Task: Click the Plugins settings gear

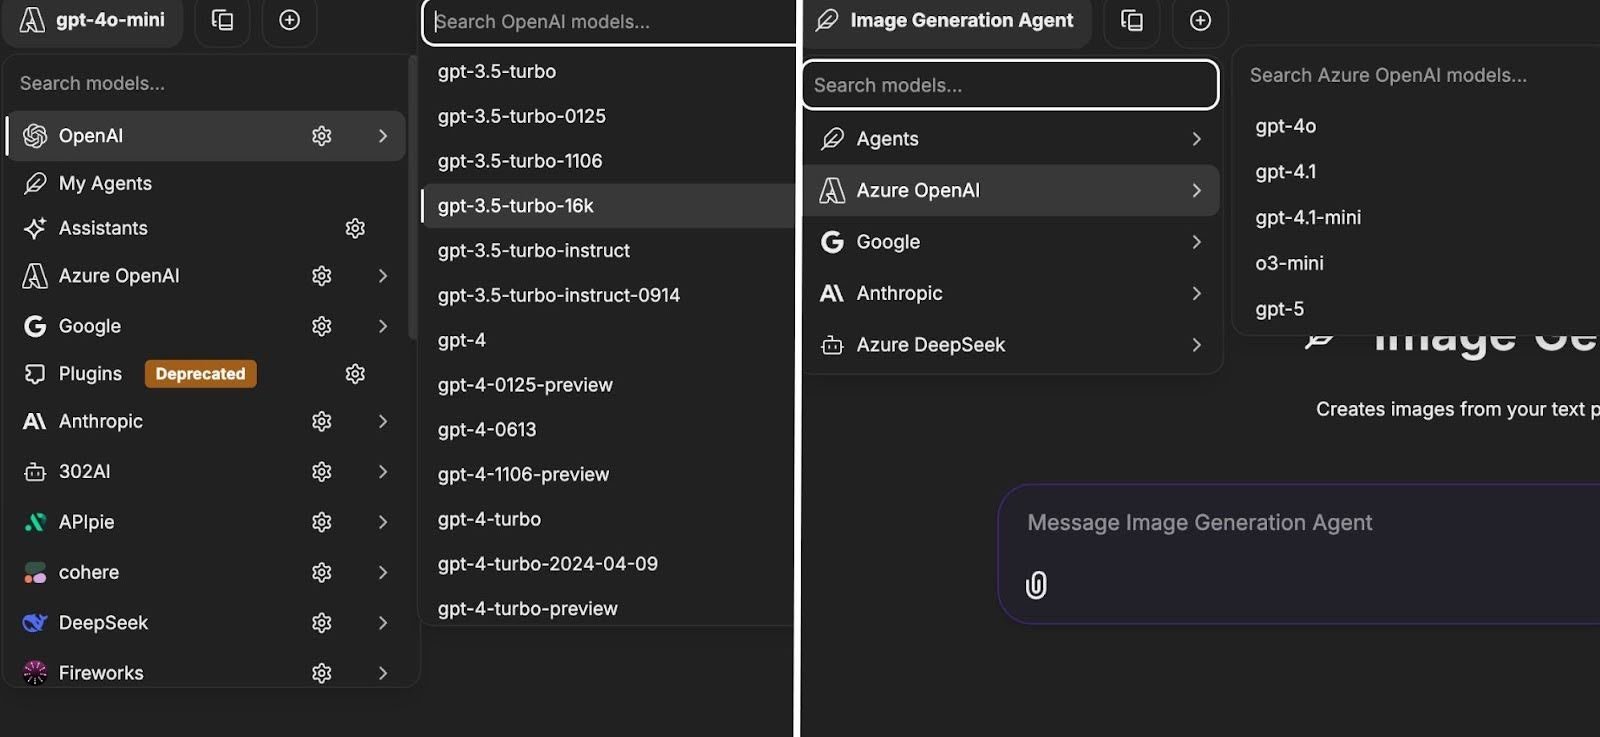Action: click(x=355, y=374)
